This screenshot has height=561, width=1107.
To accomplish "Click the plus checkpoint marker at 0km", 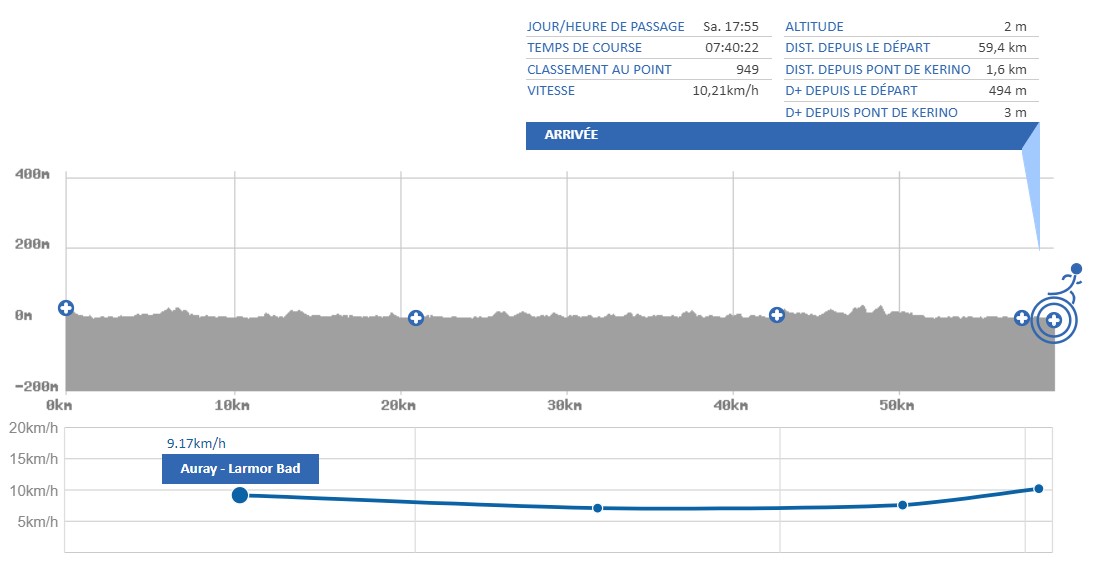I will pos(66,308).
